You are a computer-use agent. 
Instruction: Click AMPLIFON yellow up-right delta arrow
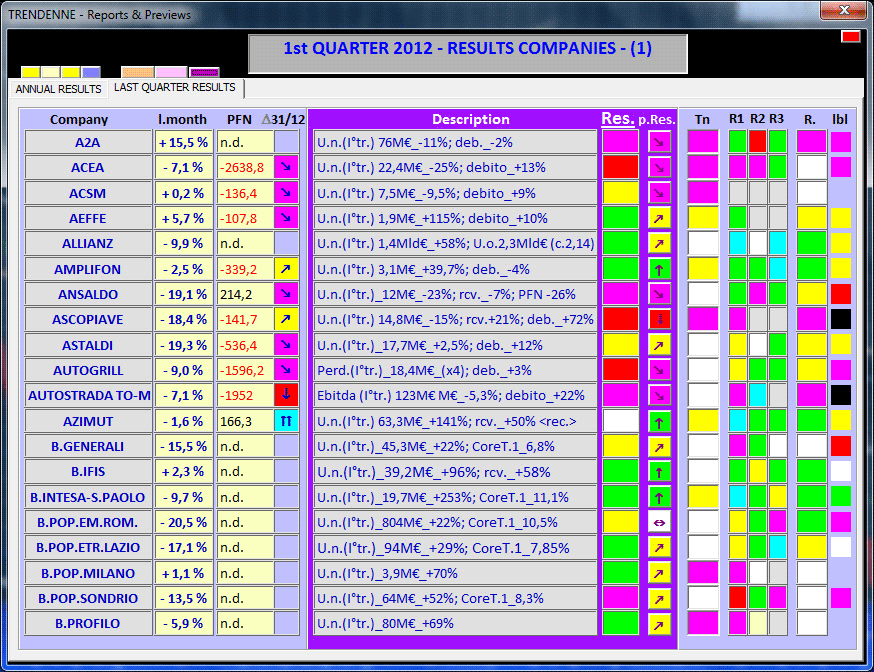tap(287, 269)
